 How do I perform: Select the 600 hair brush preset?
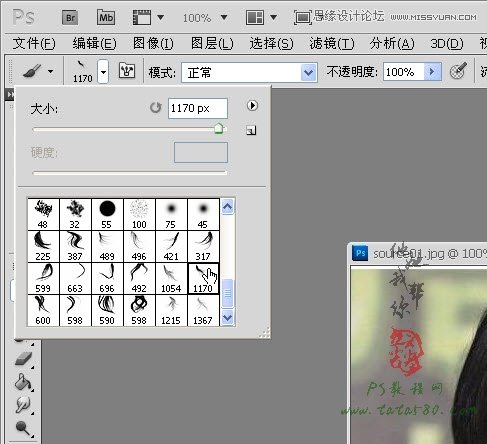pos(43,310)
